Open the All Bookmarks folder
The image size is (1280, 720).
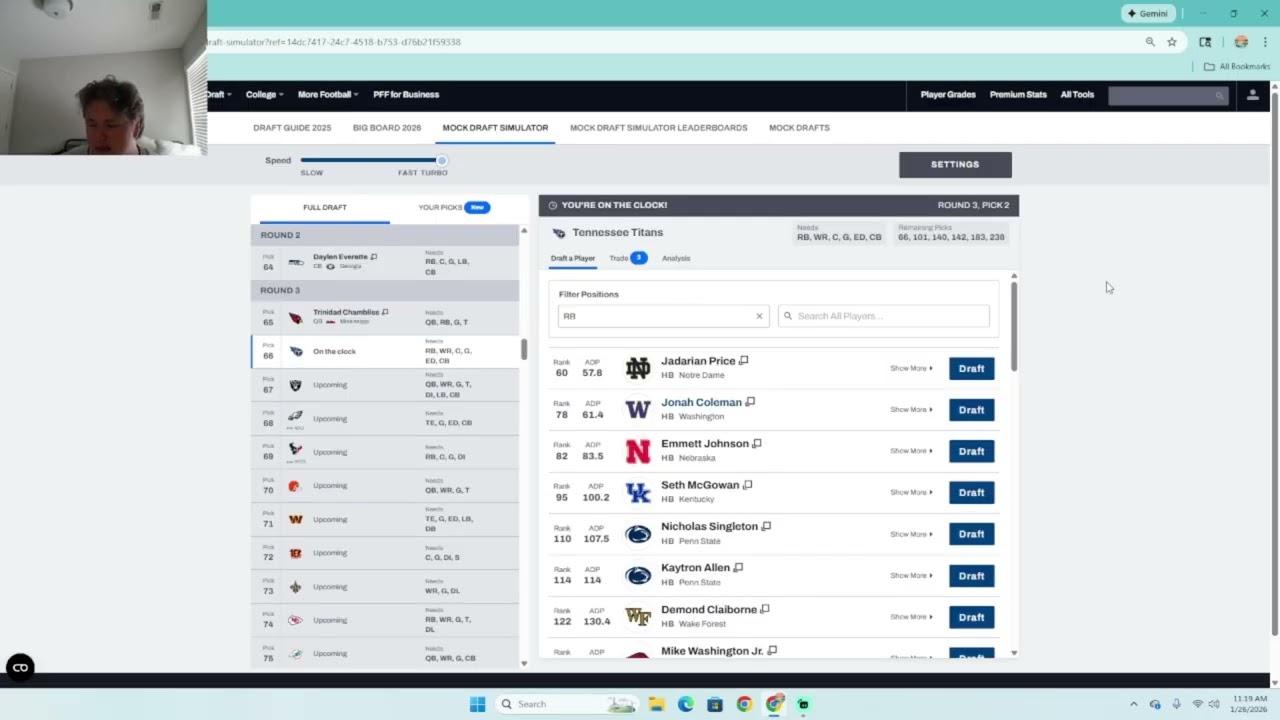click(x=1237, y=66)
